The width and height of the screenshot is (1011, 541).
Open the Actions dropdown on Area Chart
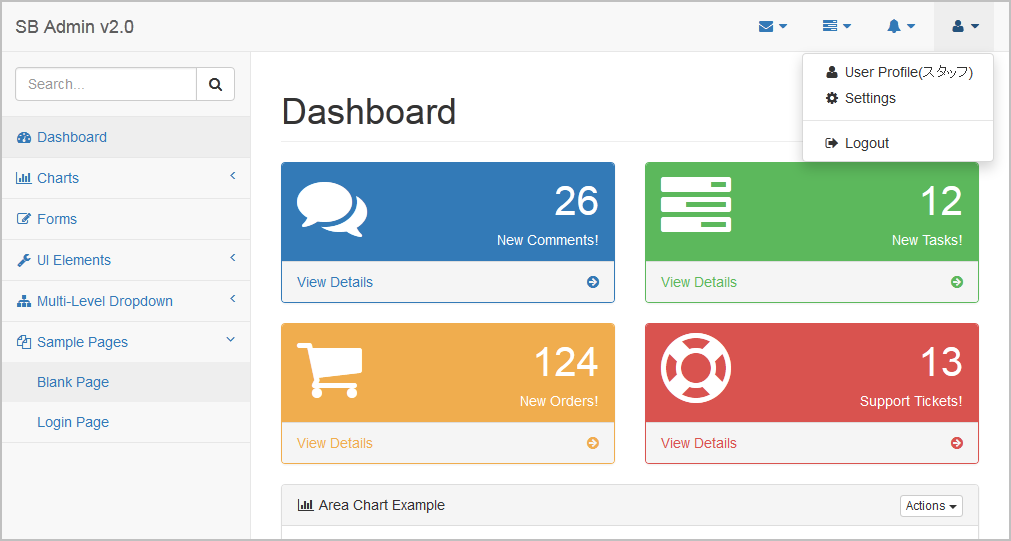[931, 506]
